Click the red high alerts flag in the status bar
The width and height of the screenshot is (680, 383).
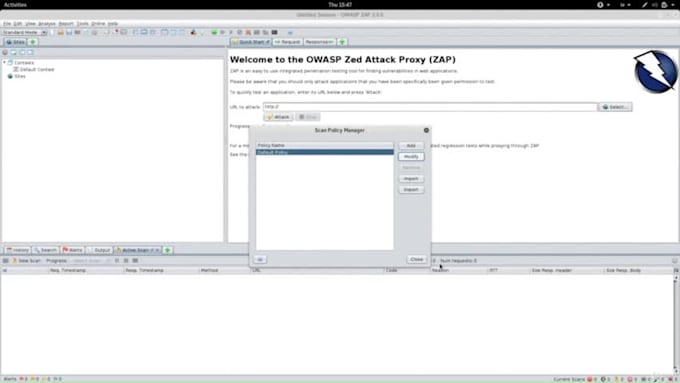(21, 379)
